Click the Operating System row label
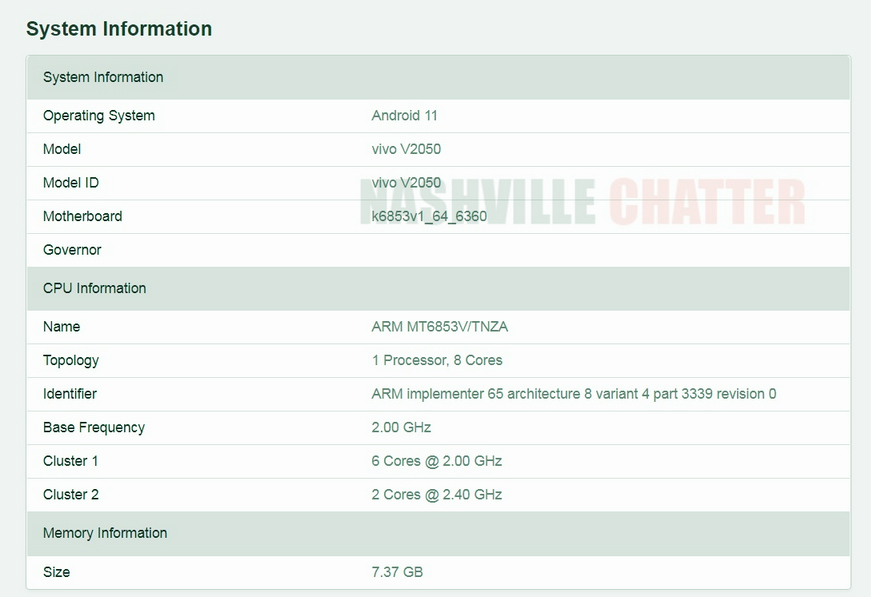The height and width of the screenshot is (597, 871). 99,115
